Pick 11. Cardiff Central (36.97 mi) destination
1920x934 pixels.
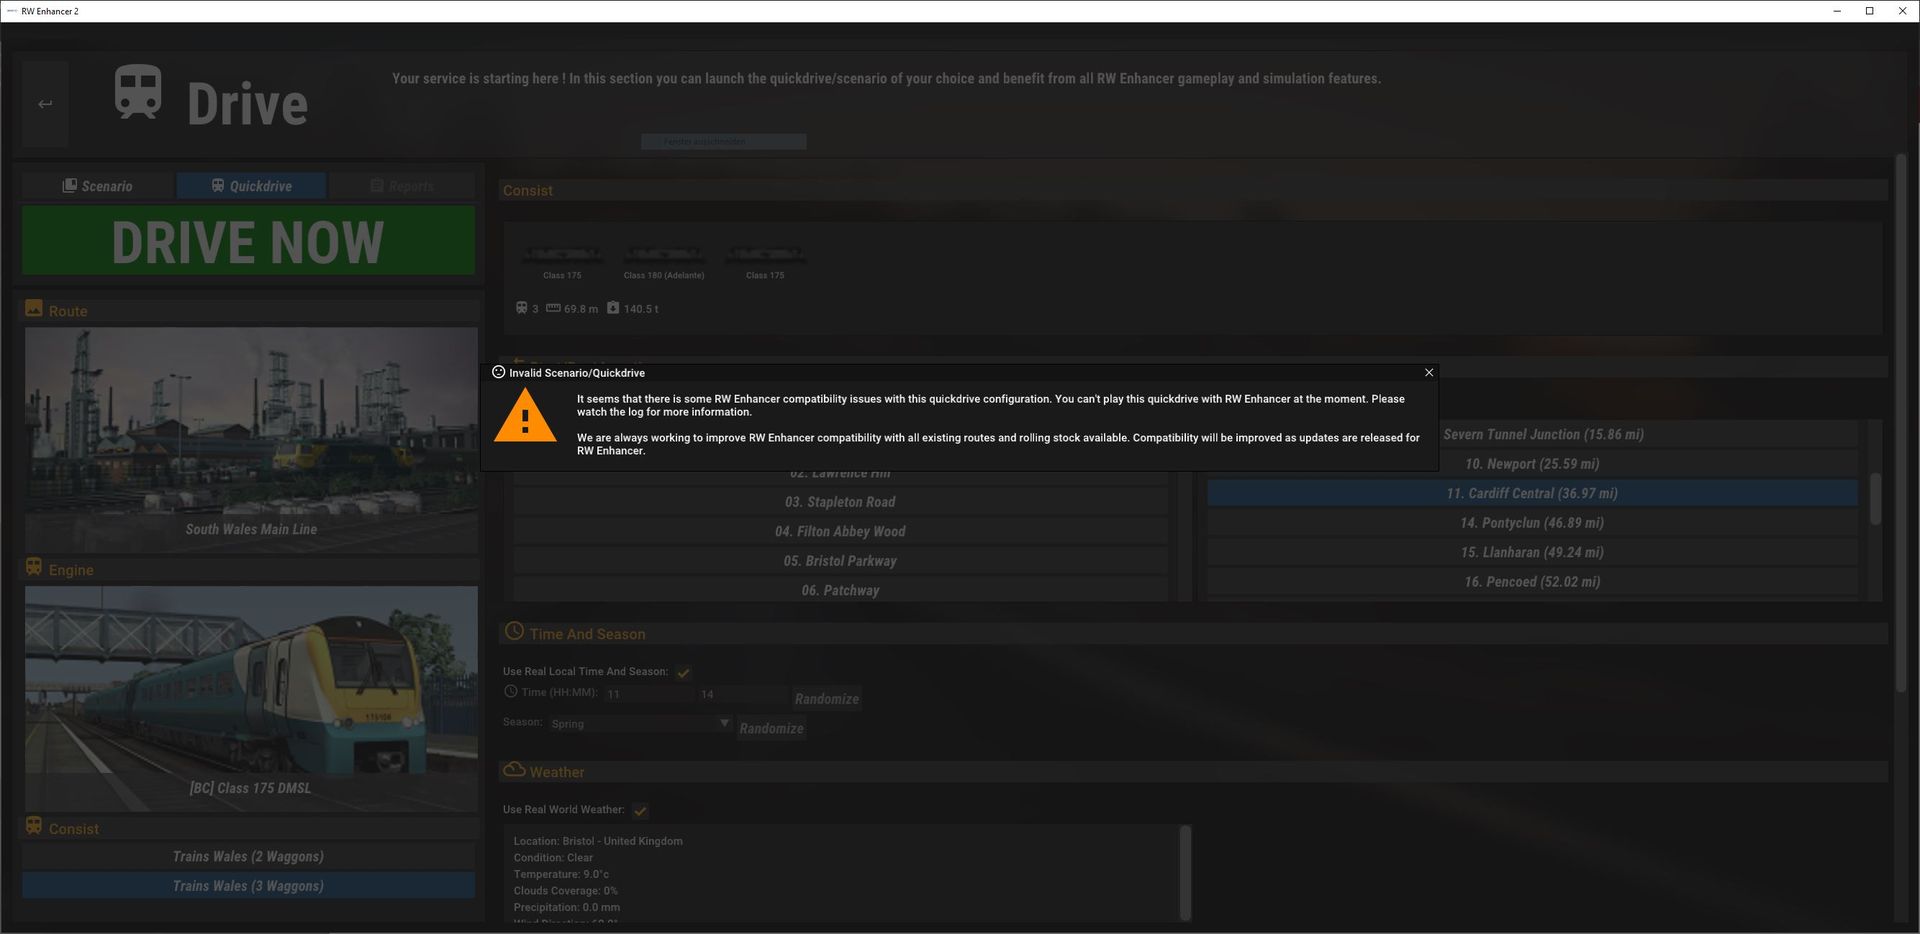[x=1532, y=493]
